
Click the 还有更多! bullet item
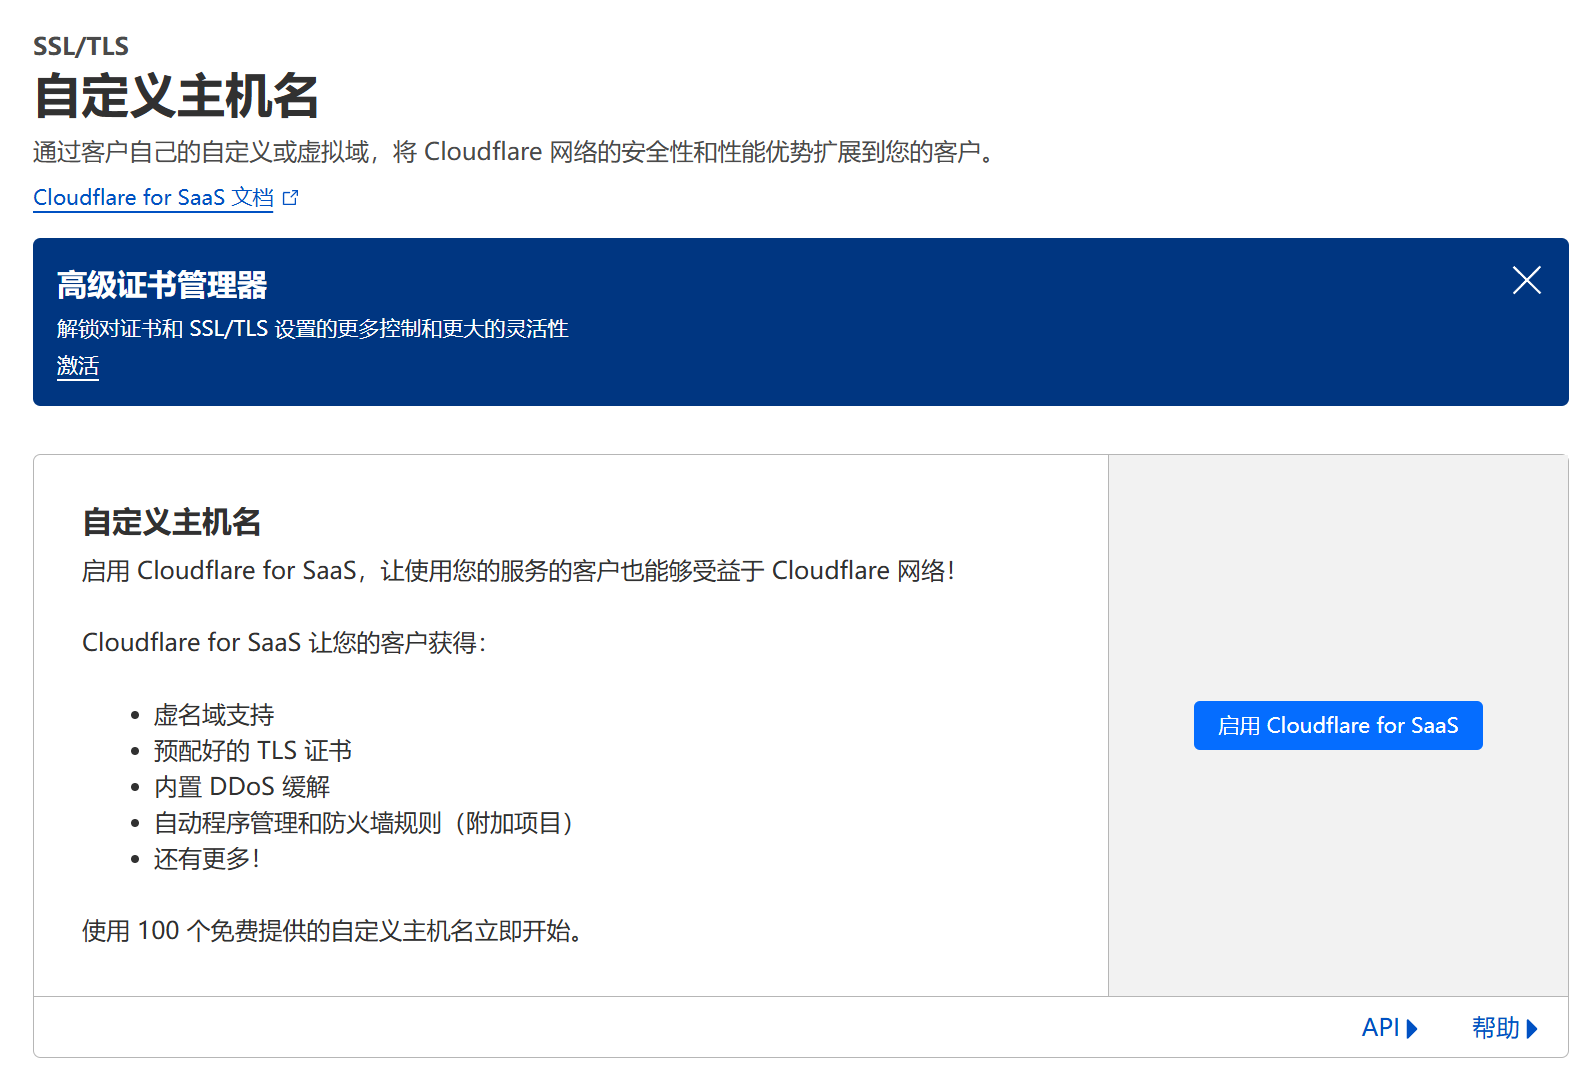207,859
